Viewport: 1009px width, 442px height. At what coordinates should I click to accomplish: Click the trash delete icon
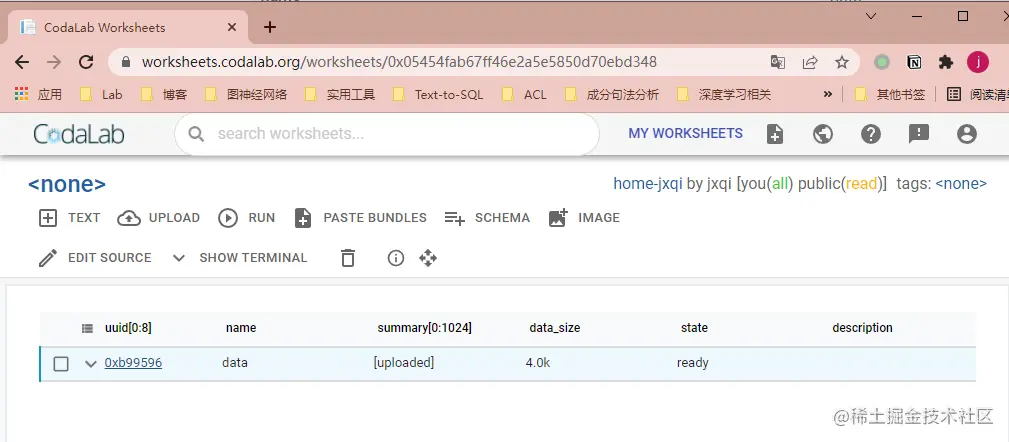(x=347, y=258)
